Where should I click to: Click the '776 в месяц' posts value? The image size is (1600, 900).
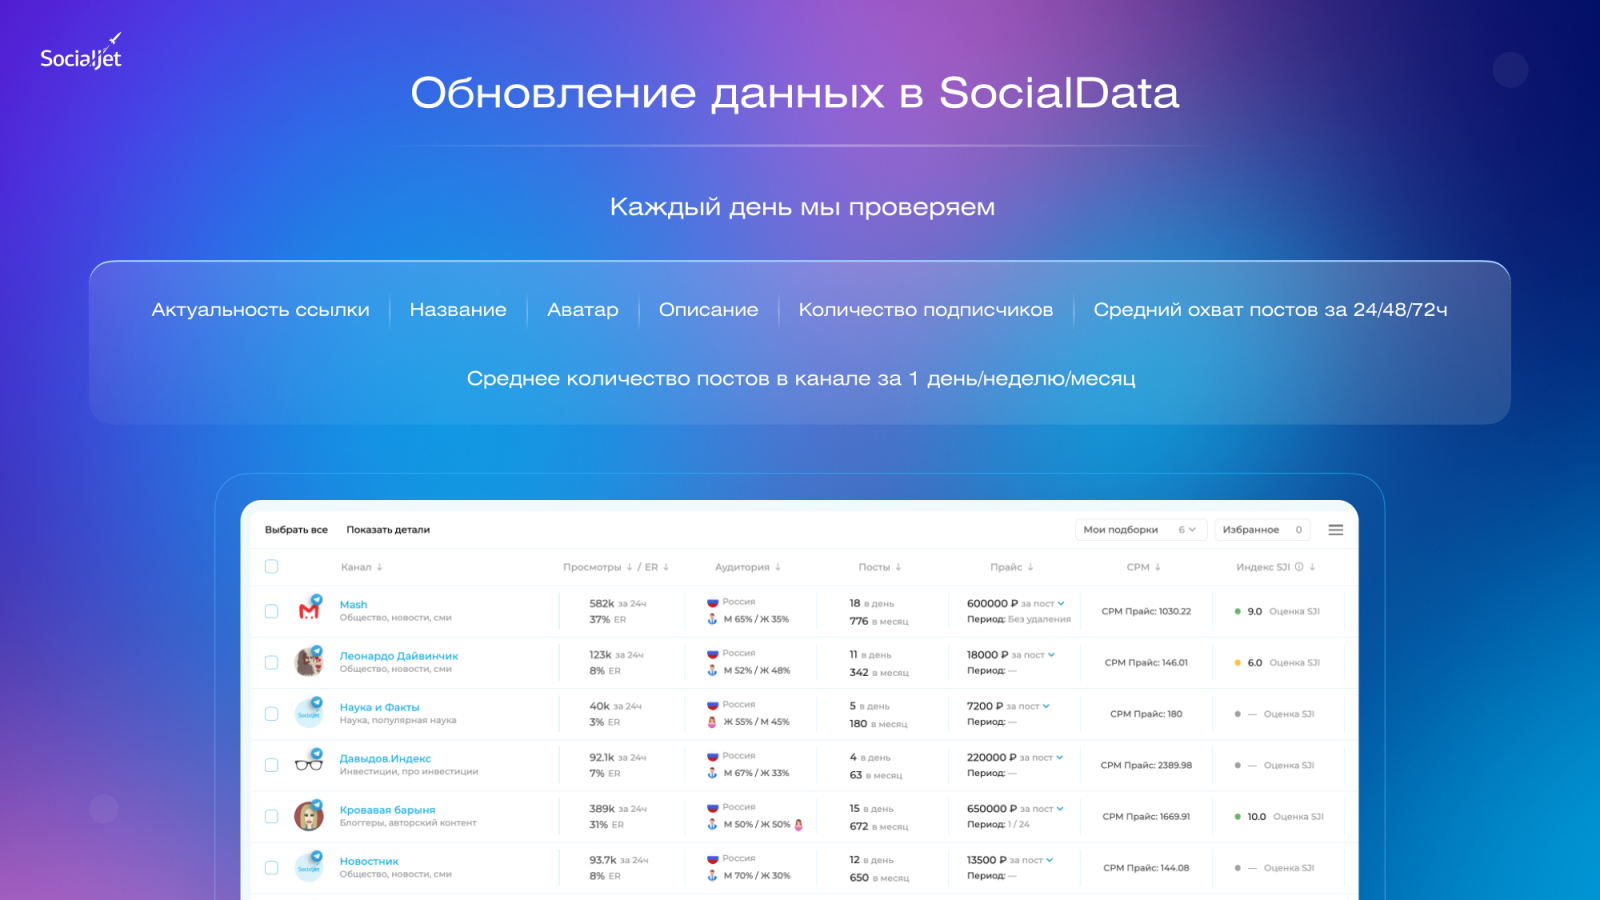[879, 621]
